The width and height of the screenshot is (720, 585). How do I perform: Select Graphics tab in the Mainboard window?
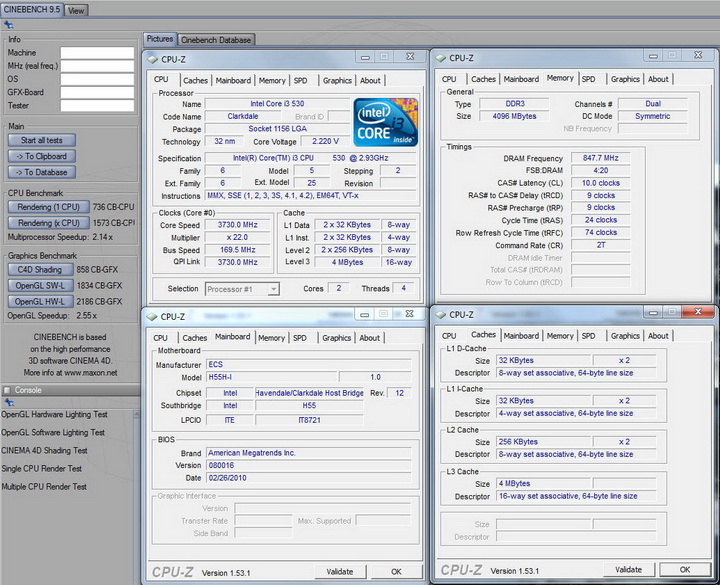(337, 338)
